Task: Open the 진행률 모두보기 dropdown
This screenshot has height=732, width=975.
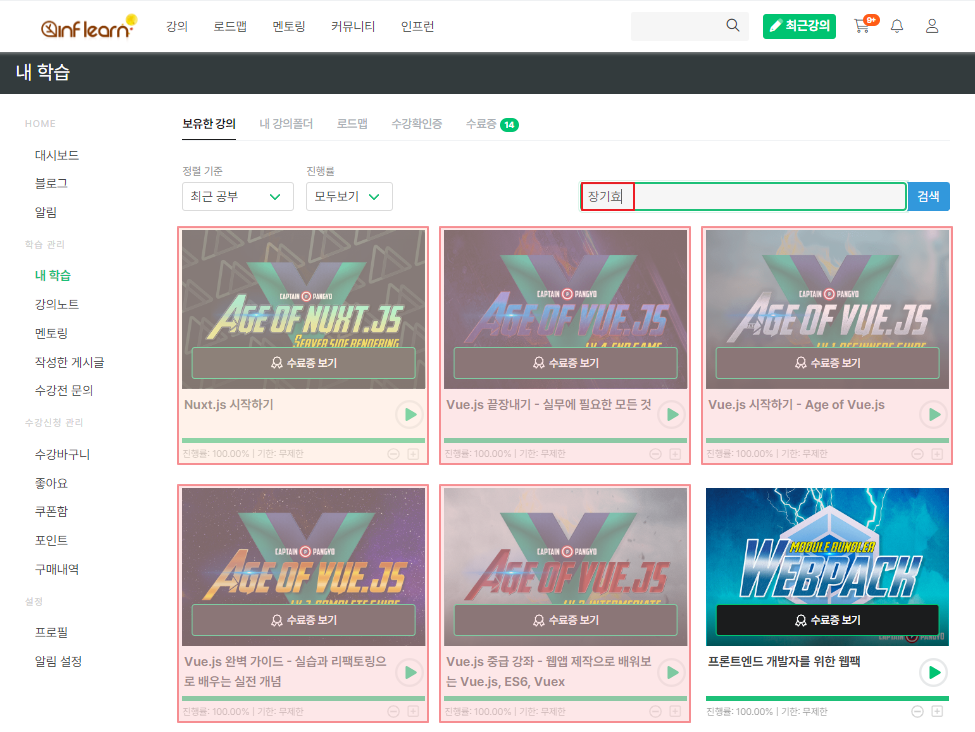Action: coord(349,197)
